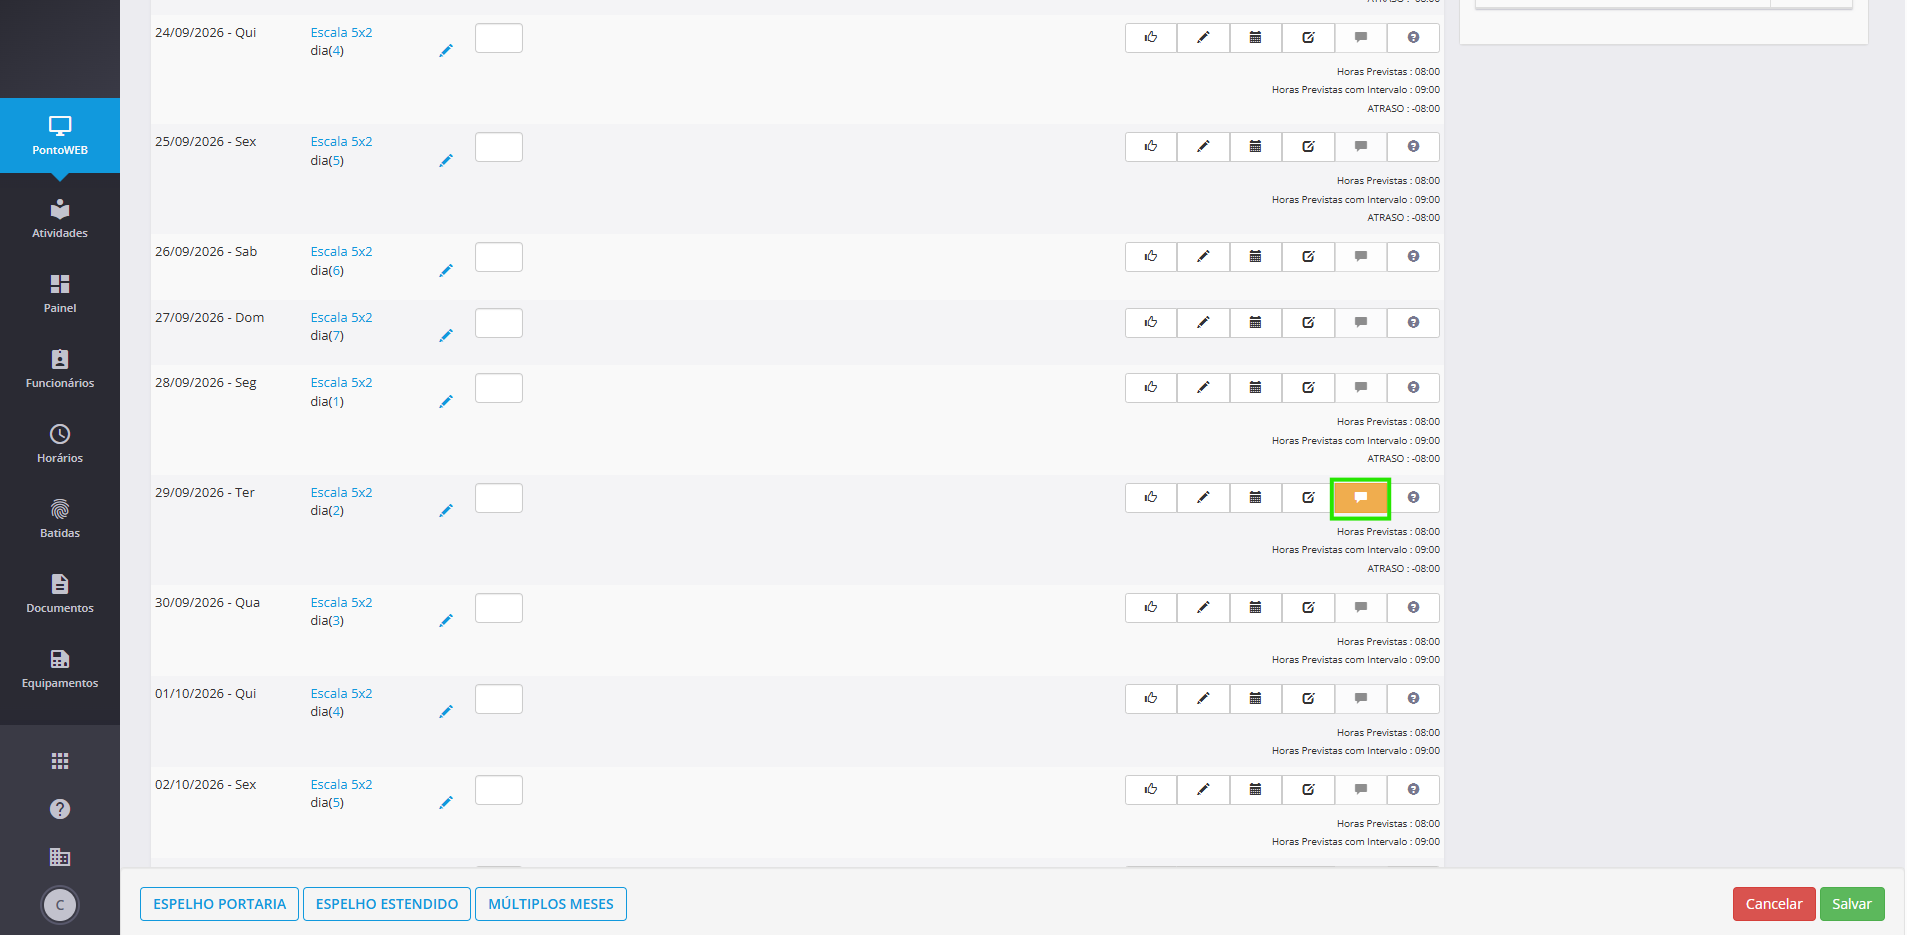This screenshot has height=935, width=1907.
Task: Click the question mark icon for 30/09/2026
Action: 1413,608
